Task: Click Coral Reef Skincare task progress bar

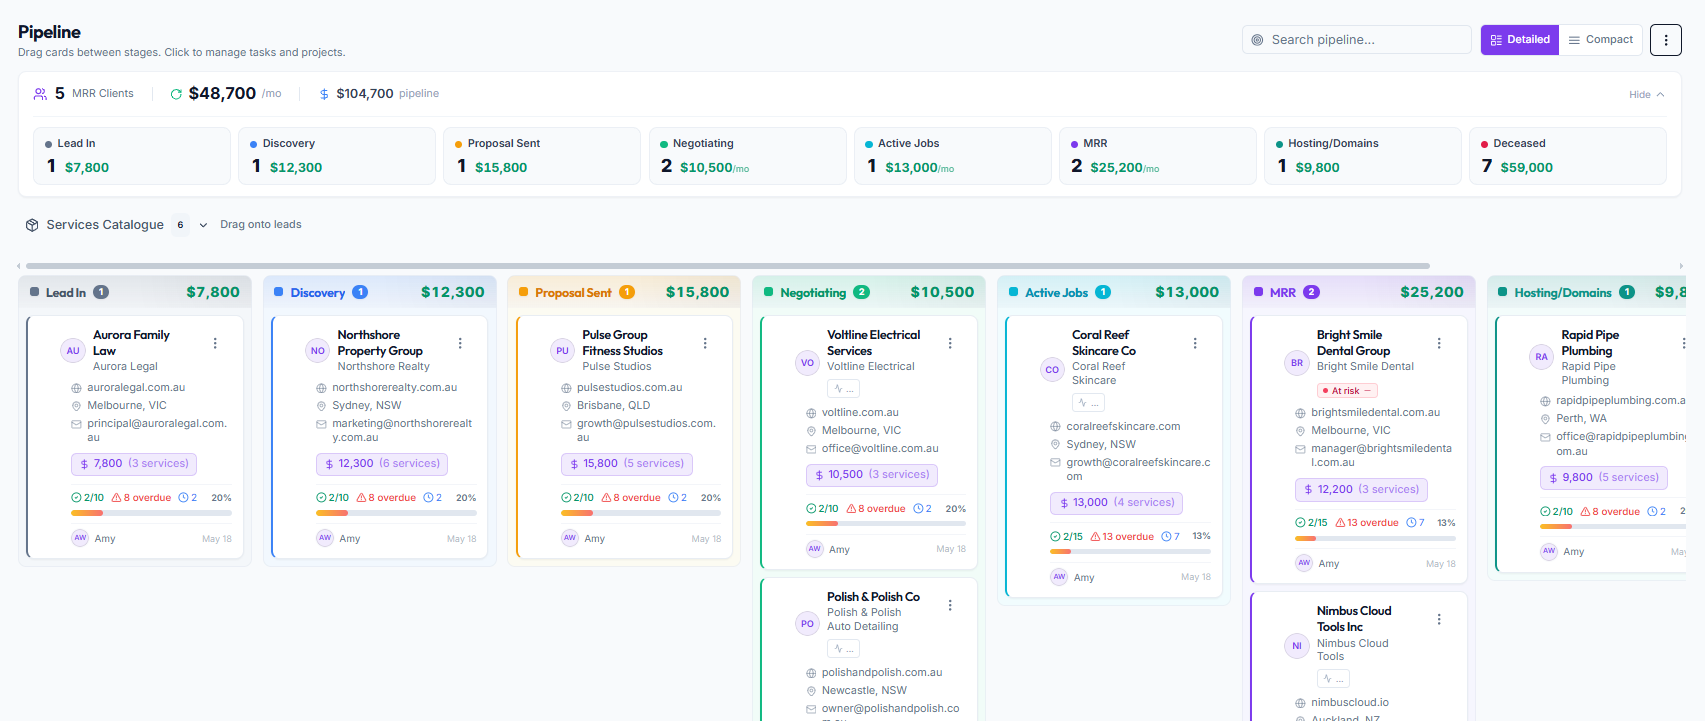Action: point(1130,552)
